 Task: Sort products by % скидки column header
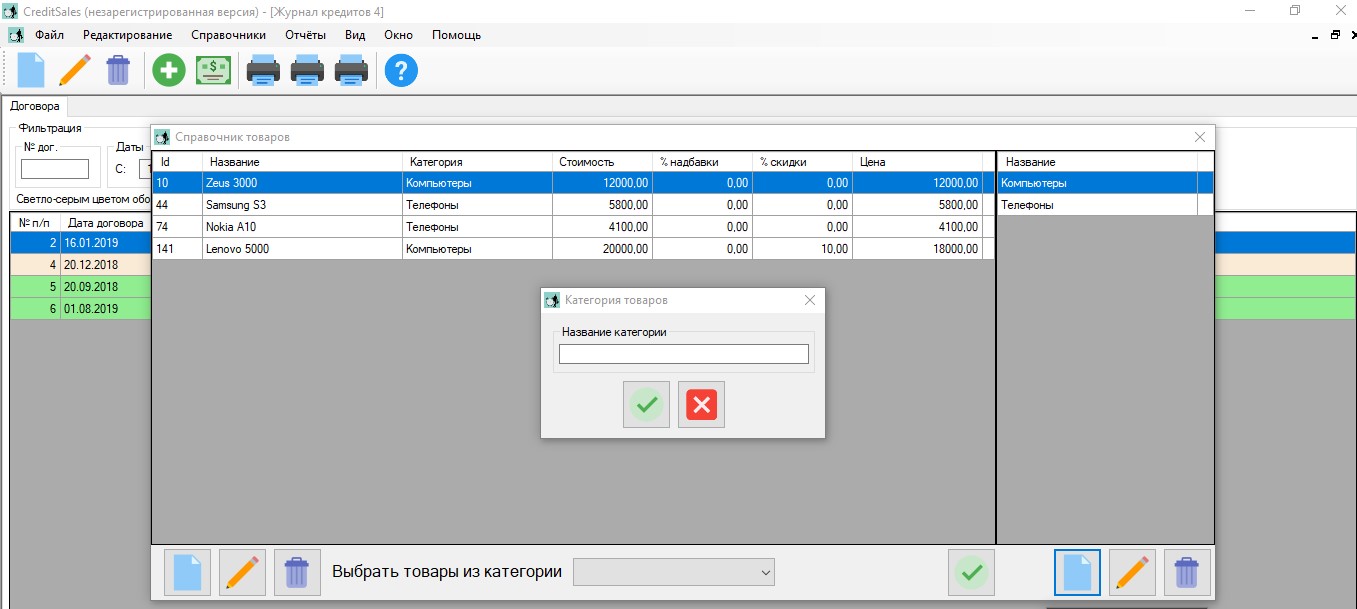pyautogui.click(x=803, y=162)
